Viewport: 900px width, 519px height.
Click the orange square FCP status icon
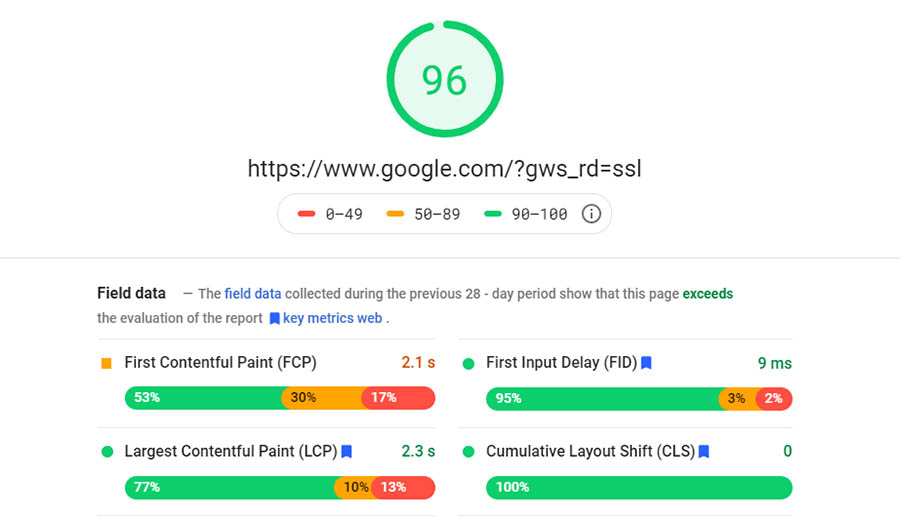(107, 363)
